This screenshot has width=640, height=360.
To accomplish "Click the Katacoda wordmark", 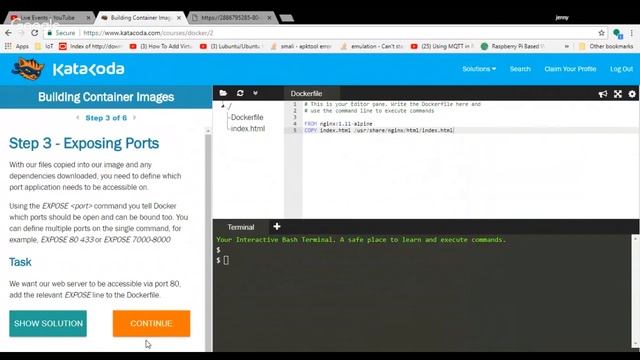I will click(x=89, y=69).
